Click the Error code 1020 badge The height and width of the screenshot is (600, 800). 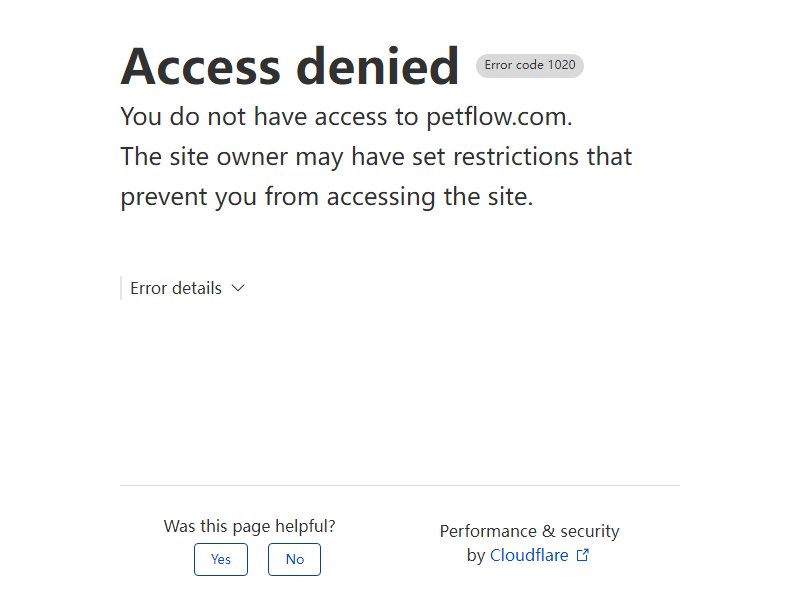coord(530,65)
